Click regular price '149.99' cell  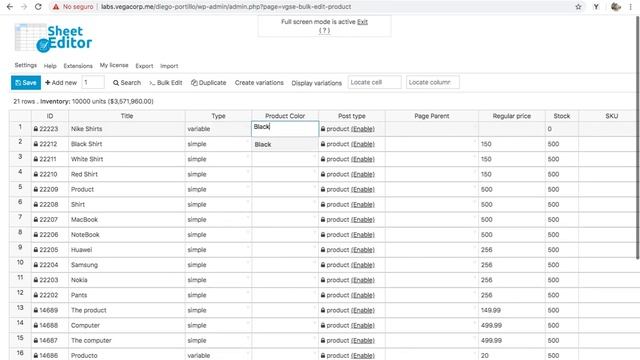(x=512, y=310)
